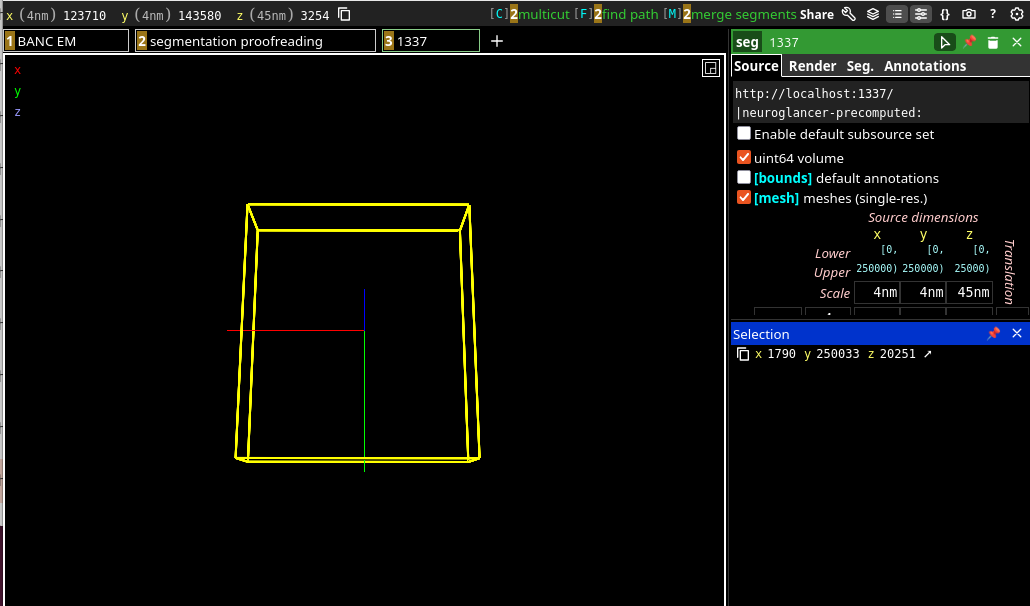This screenshot has width=1030, height=606.
Task: Select the 1337 layer tab
Action: 431,41
